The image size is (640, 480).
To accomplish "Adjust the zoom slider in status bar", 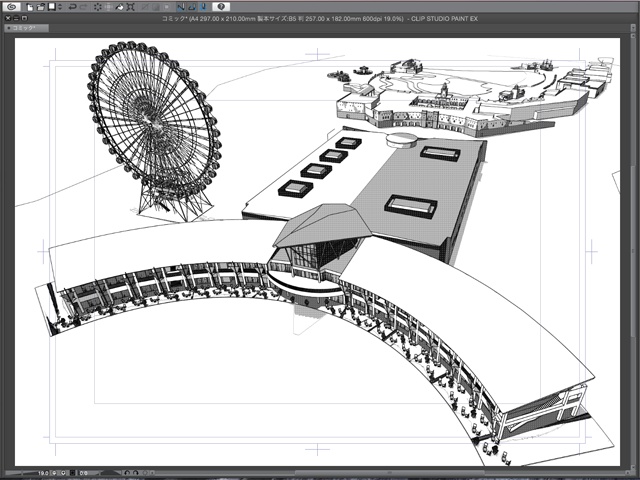I will (x=21, y=473).
